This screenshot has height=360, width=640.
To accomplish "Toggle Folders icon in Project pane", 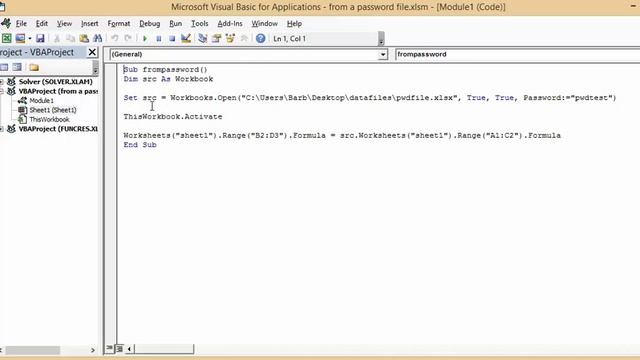I will [x=34, y=67].
